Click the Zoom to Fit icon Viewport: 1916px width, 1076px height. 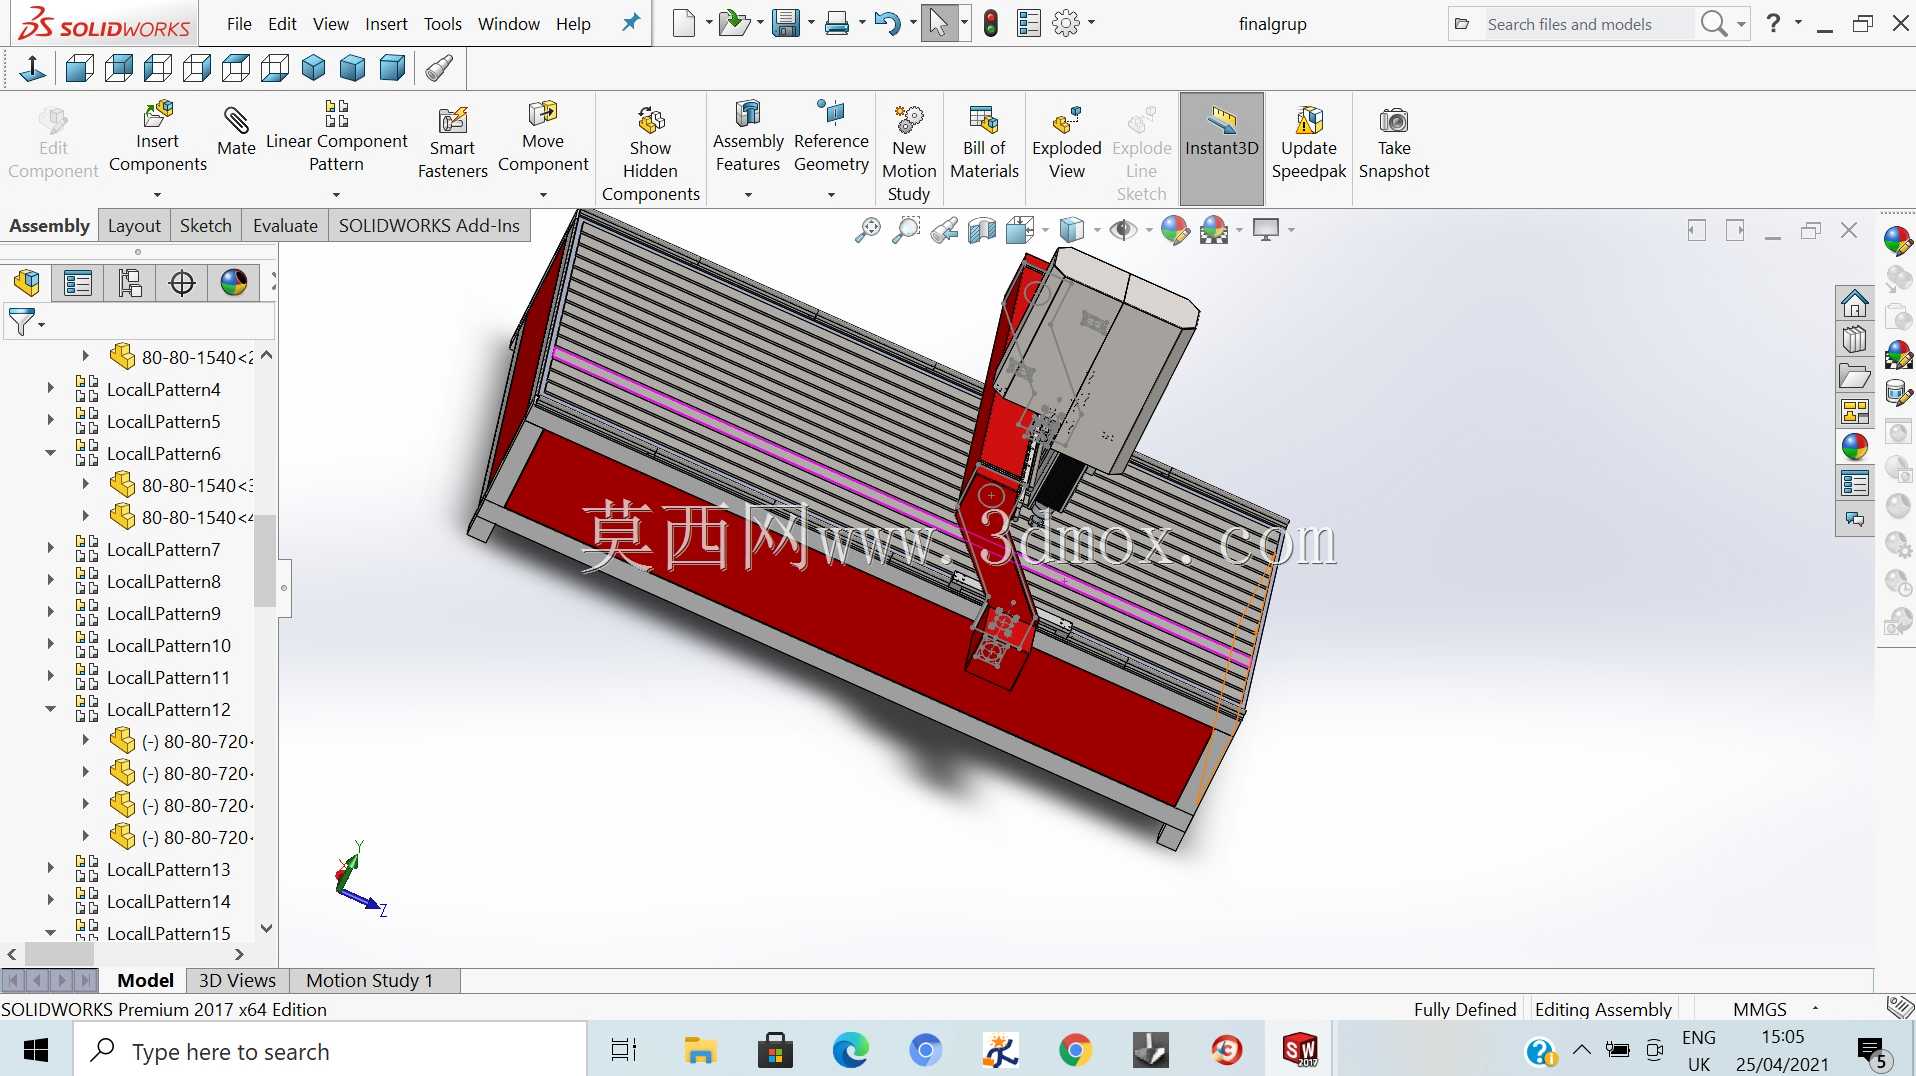point(867,231)
